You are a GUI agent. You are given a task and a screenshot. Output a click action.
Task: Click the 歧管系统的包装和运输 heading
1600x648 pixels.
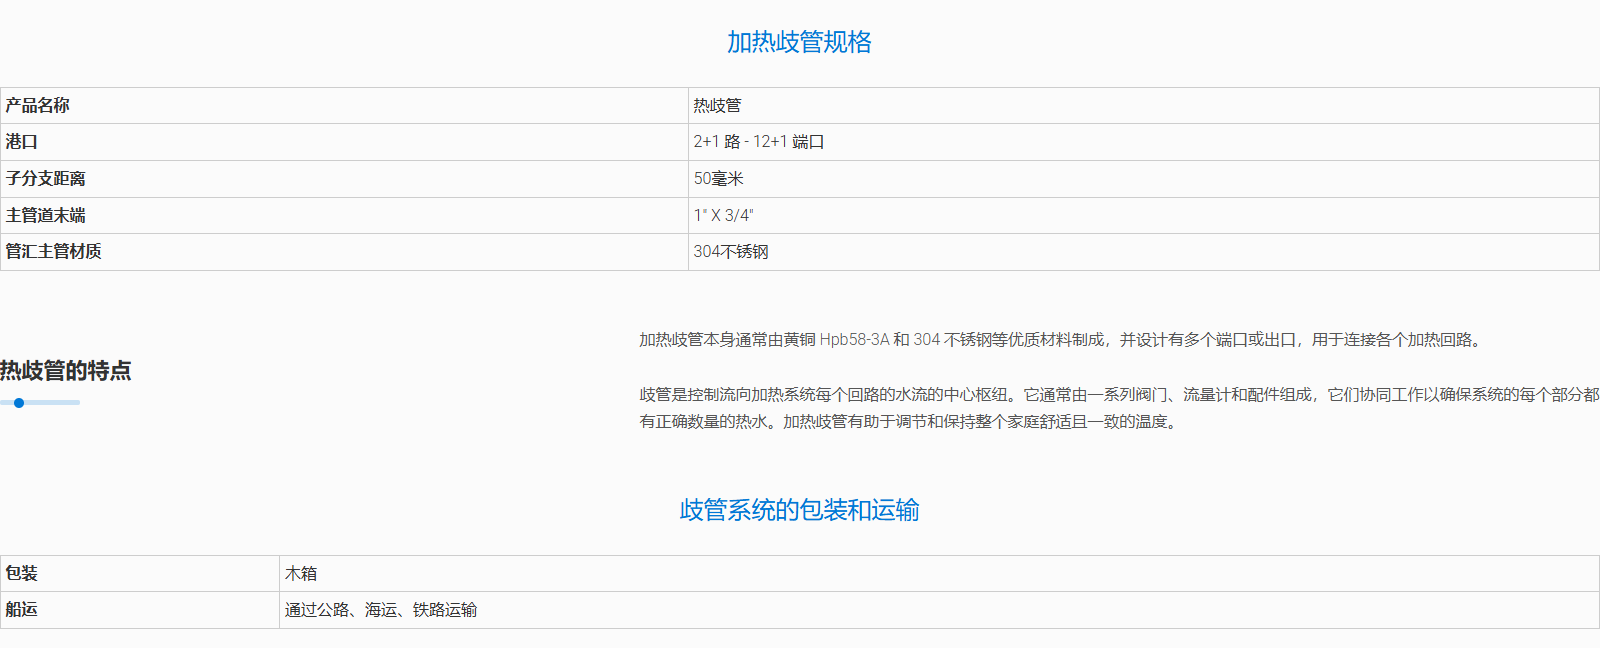point(799,510)
